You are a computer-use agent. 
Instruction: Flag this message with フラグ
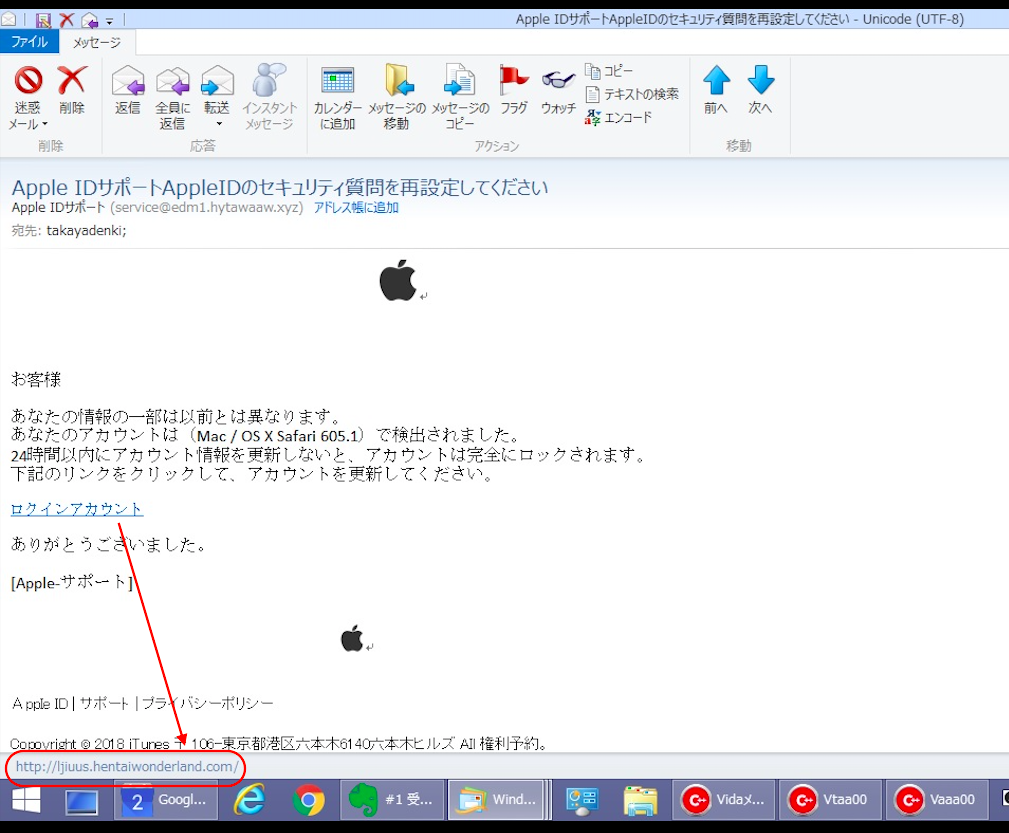[514, 89]
